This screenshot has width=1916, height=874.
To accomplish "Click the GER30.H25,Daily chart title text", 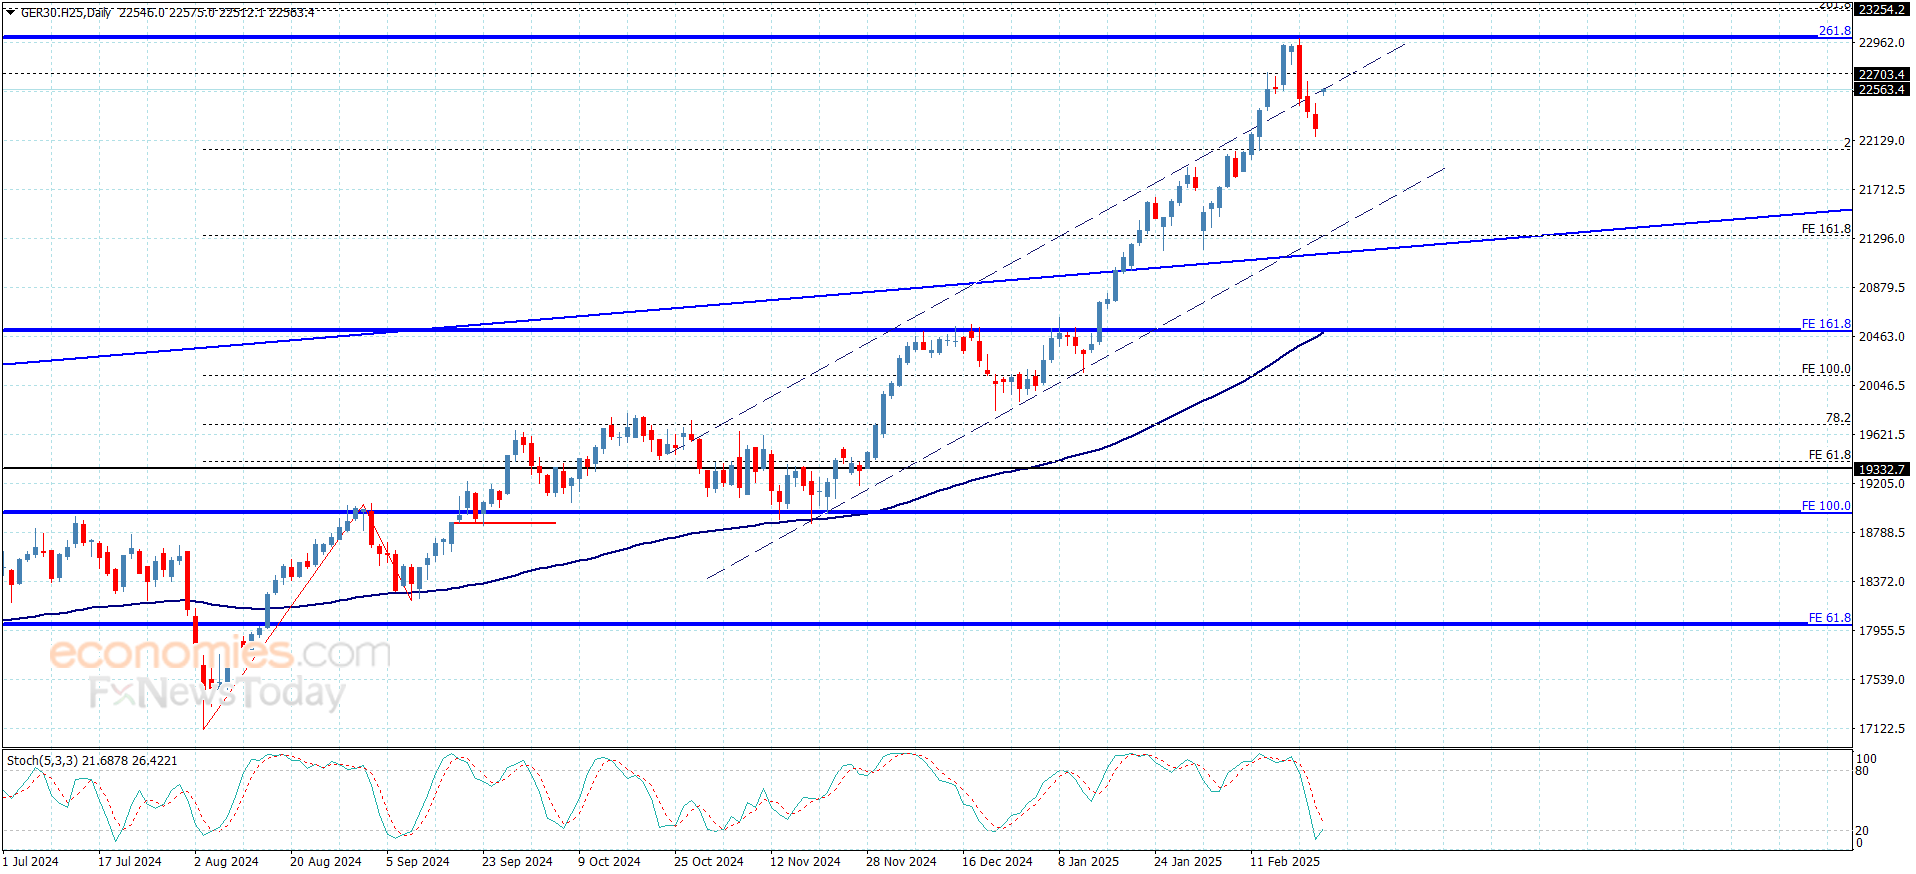I will point(66,13).
